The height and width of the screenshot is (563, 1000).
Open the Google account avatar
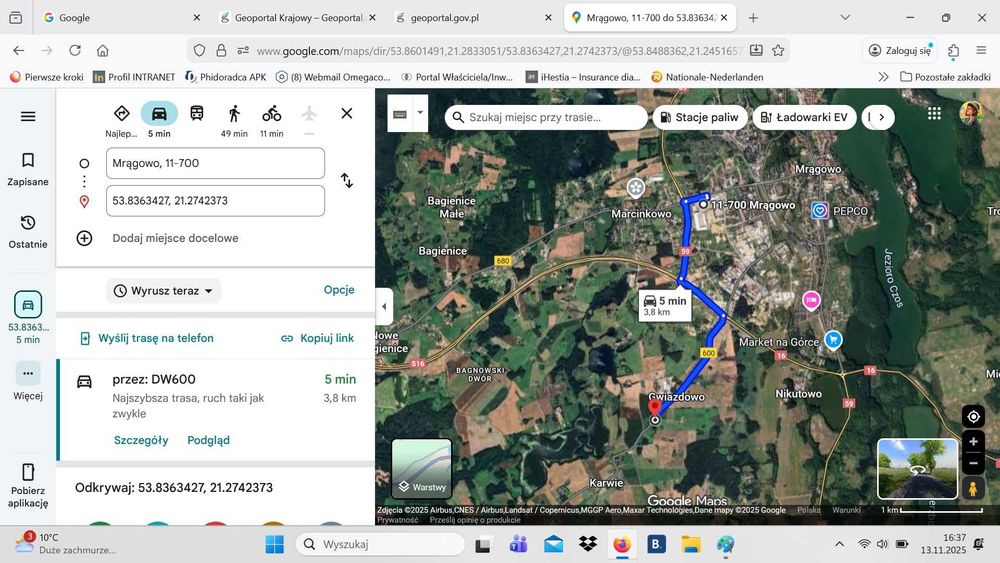pos(971,113)
